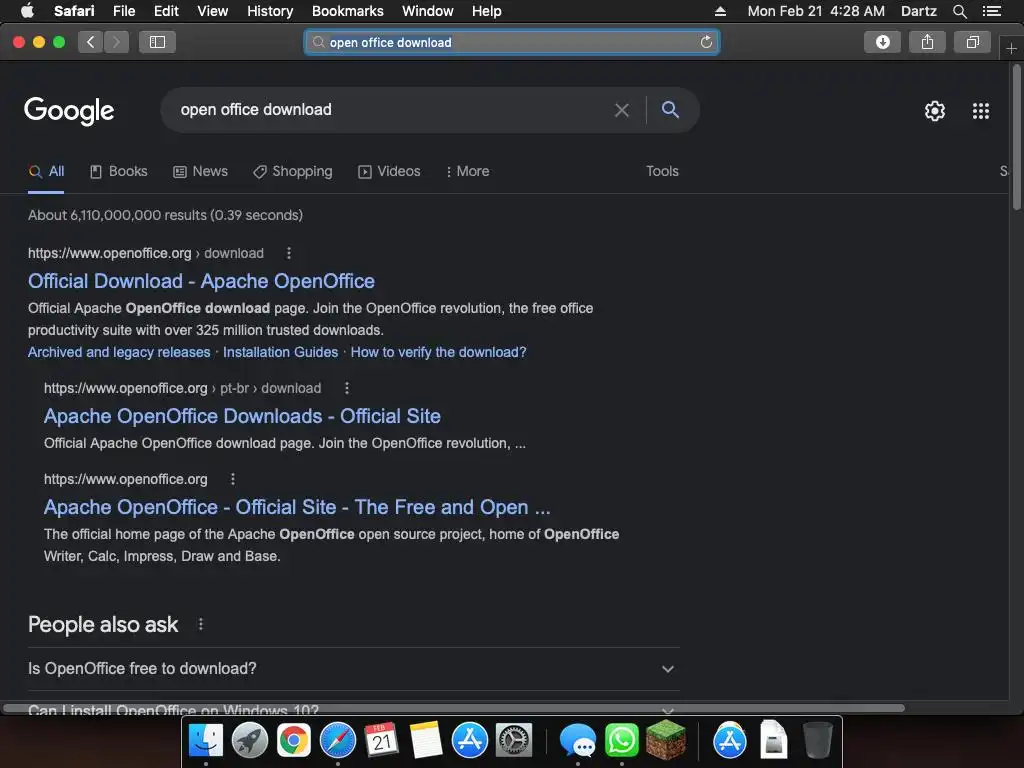Screen dimensions: 1024x768
Task: Open the Safari File menu
Action: pyautogui.click(x=123, y=11)
